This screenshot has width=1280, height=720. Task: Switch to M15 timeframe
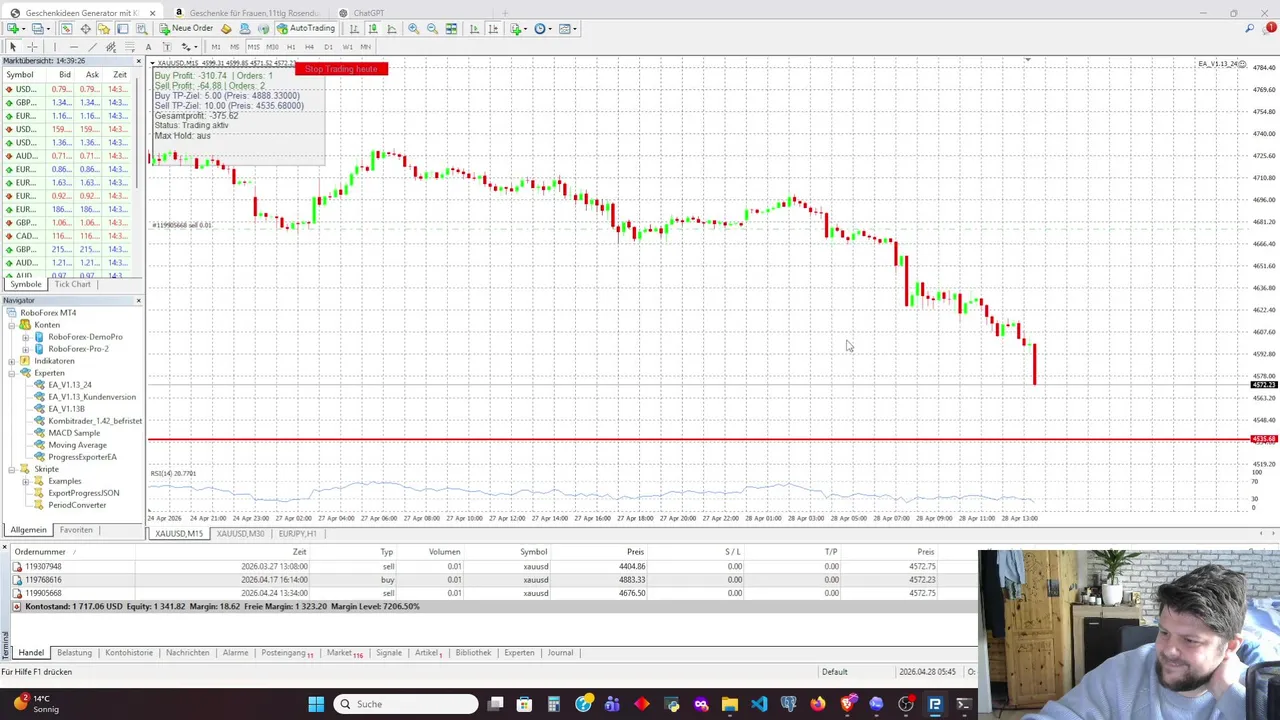point(253,47)
